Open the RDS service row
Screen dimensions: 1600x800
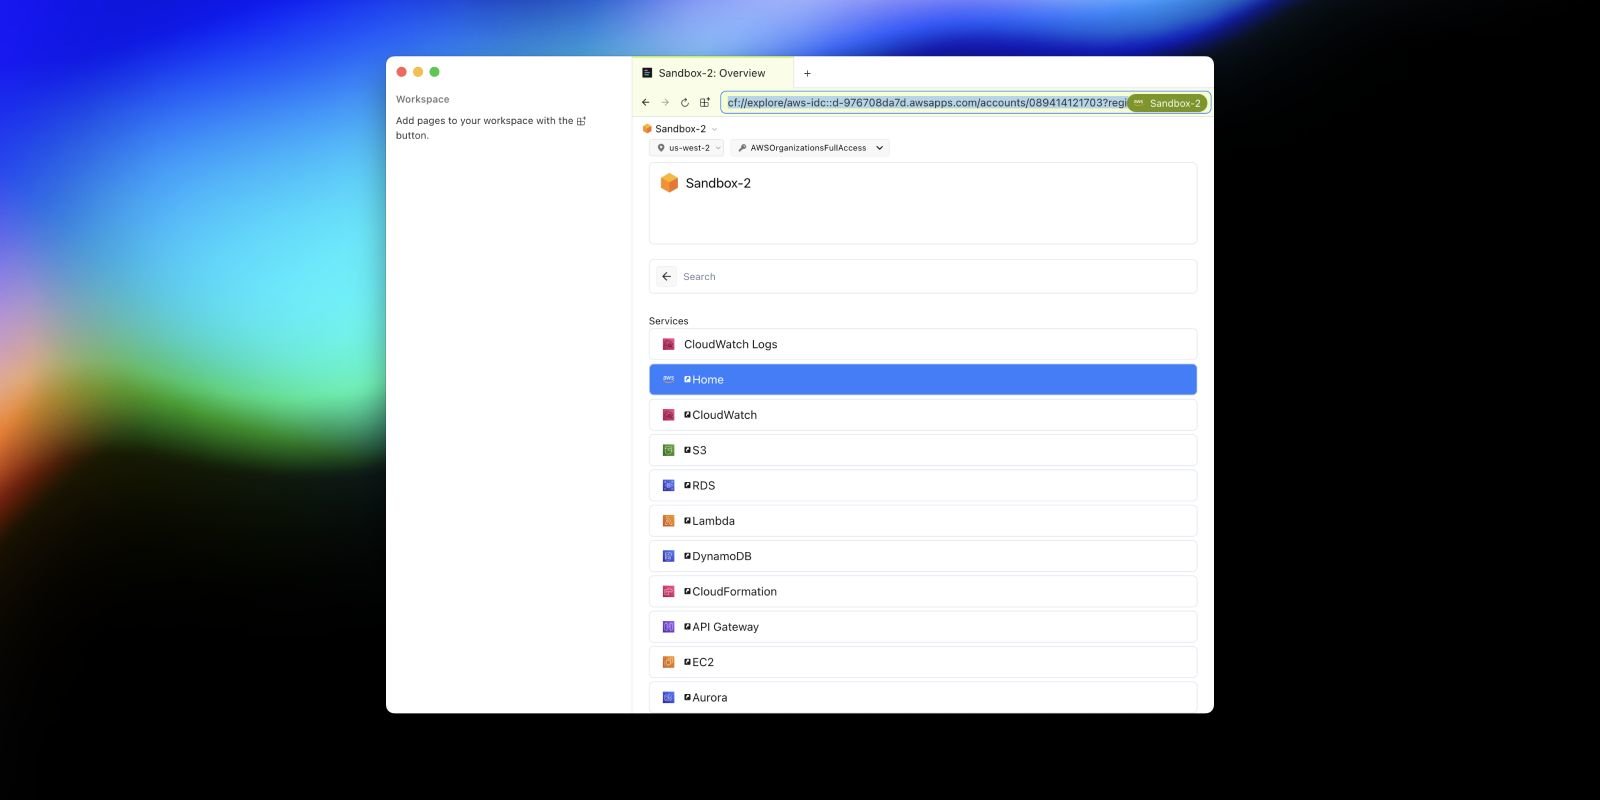point(923,486)
